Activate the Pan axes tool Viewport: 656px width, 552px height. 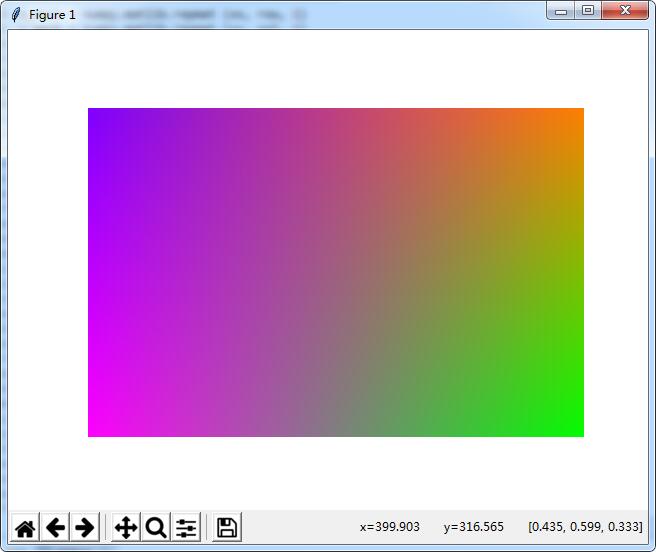(x=126, y=527)
